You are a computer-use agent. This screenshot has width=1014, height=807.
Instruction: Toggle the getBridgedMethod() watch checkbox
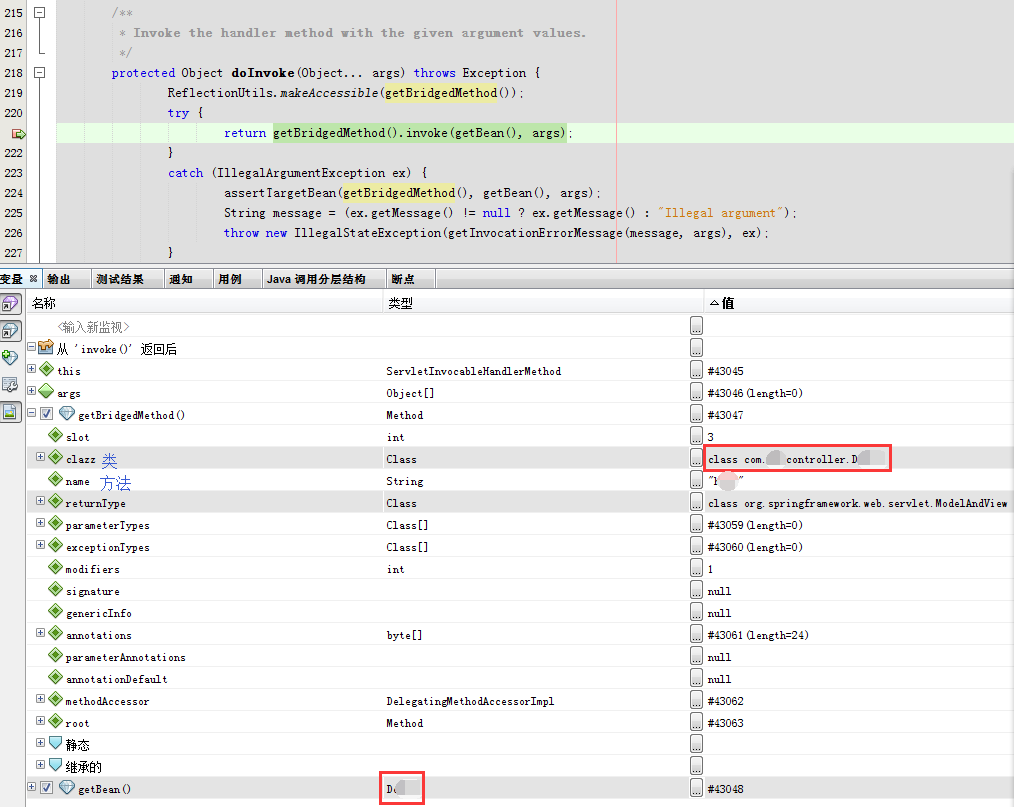[x=47, y=413]
